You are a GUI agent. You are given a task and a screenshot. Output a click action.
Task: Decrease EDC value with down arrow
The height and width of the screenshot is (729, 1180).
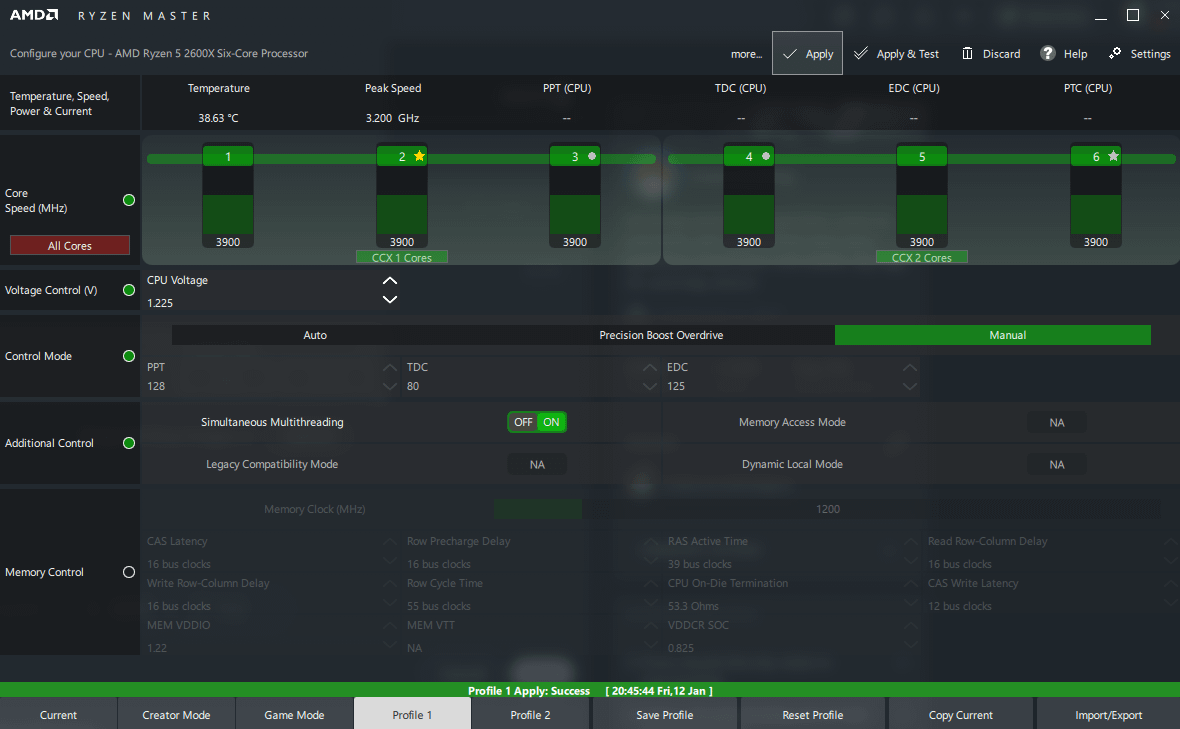coord(910,386)
